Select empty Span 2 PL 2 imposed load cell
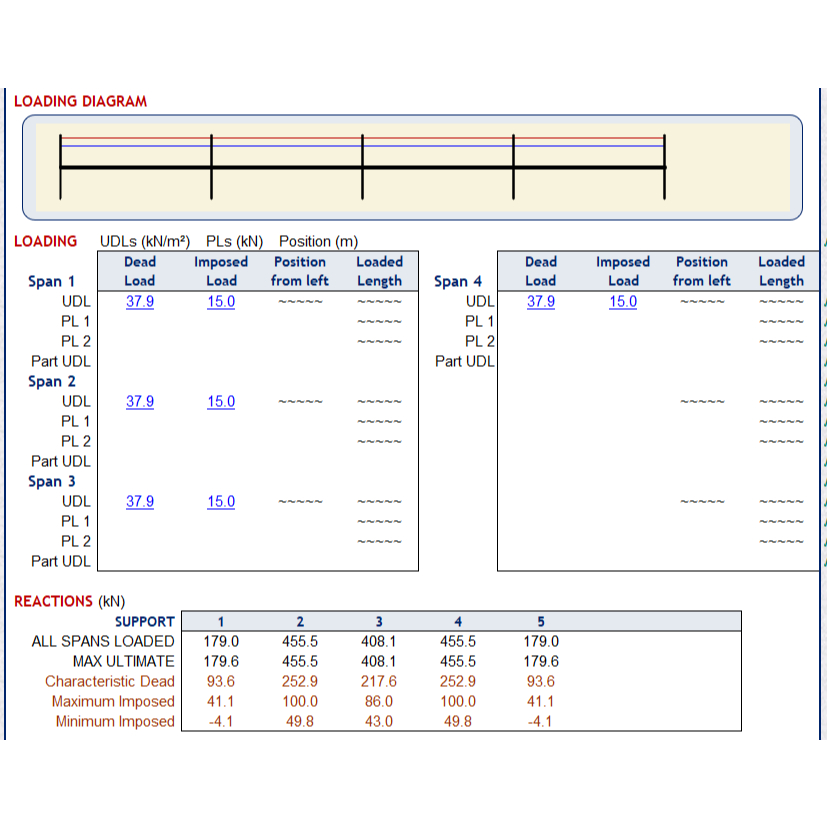The height and width of the screenshot is (827, 827). (x=221, y=441)
